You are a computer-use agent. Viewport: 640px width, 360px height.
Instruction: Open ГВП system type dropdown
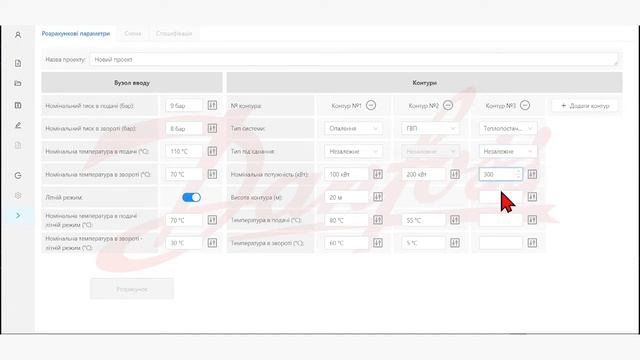pos(431,129)
